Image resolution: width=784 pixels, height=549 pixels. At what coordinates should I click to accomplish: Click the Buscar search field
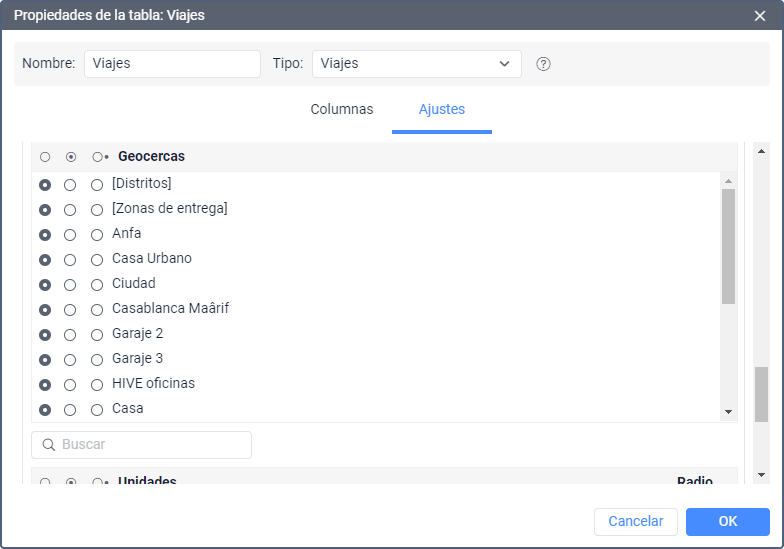point(142,445)
